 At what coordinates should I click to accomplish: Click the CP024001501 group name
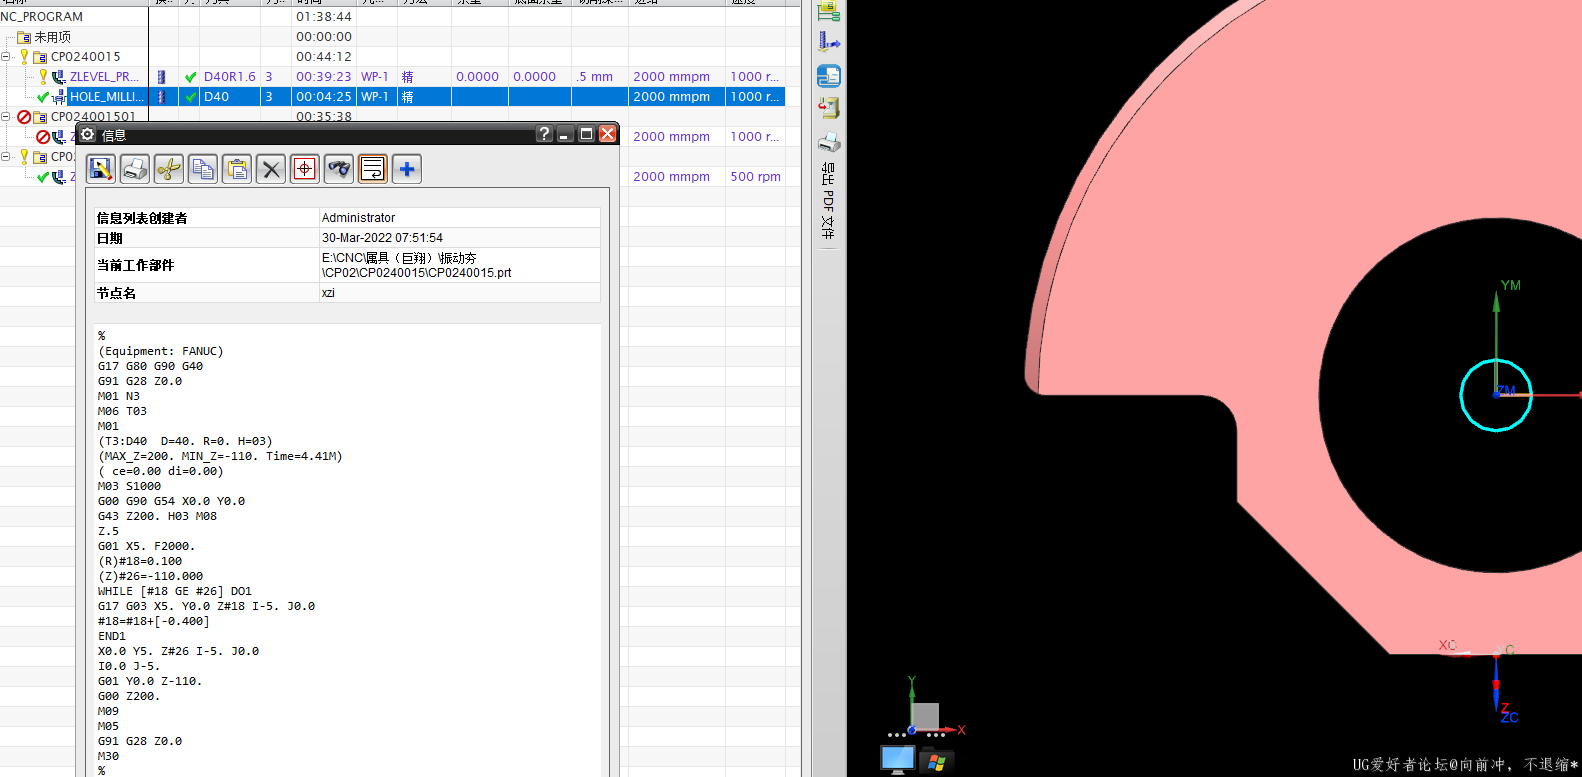pyautogui.click(x=93, y=117)
